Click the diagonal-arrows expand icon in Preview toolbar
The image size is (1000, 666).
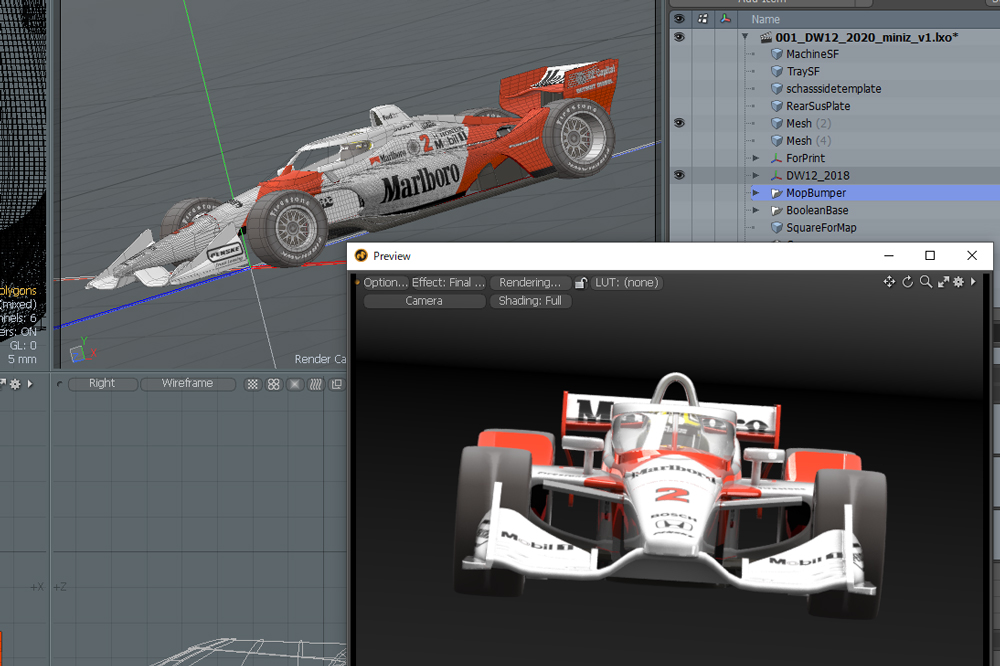click(x=943, y=282)
